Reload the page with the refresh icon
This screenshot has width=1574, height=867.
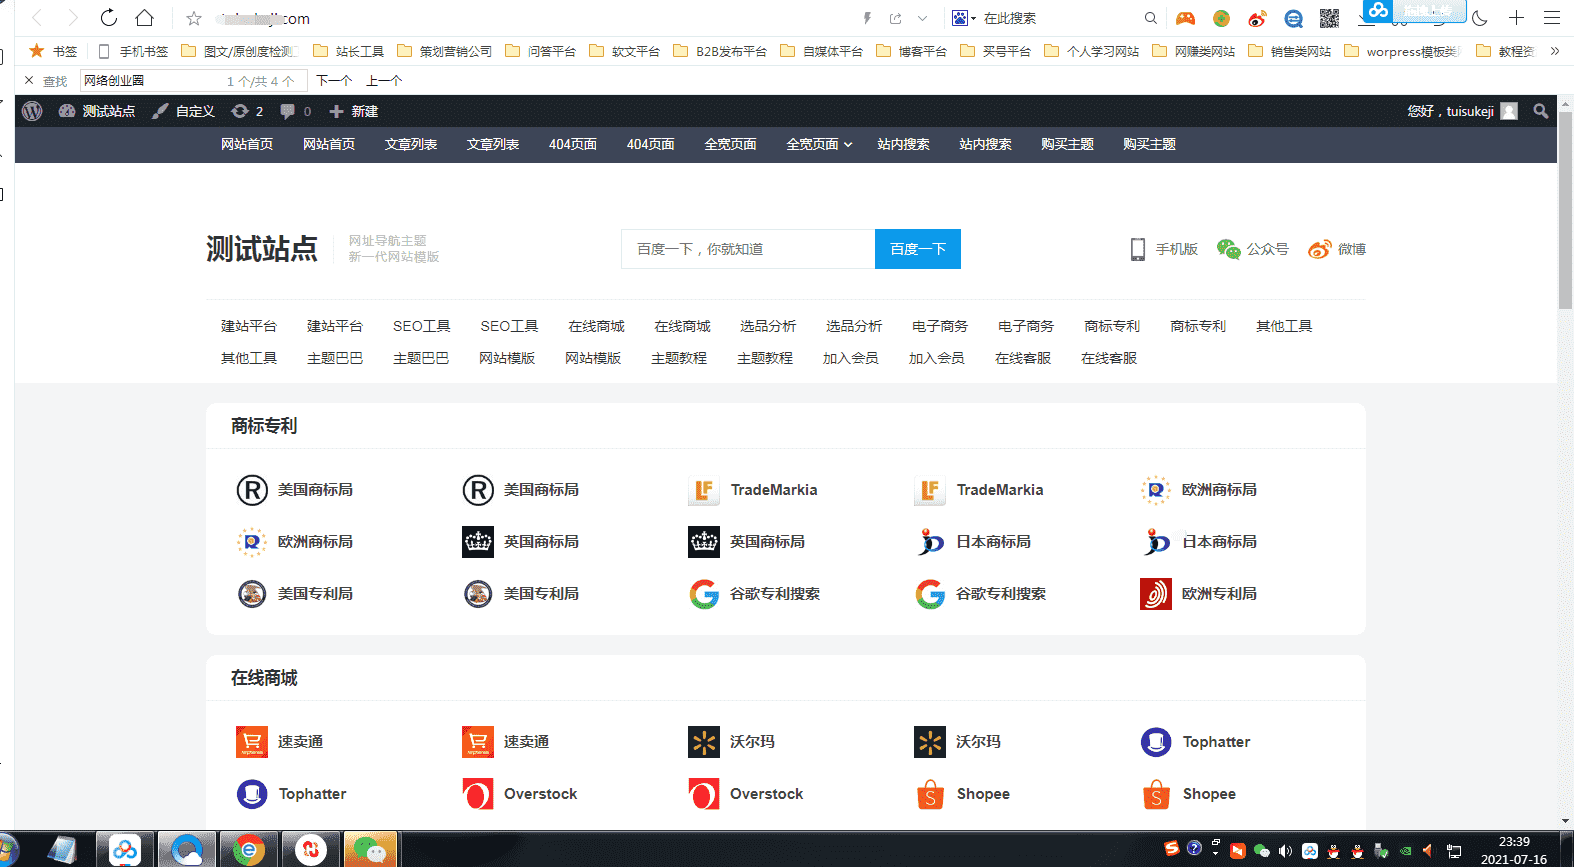[109, 18]
